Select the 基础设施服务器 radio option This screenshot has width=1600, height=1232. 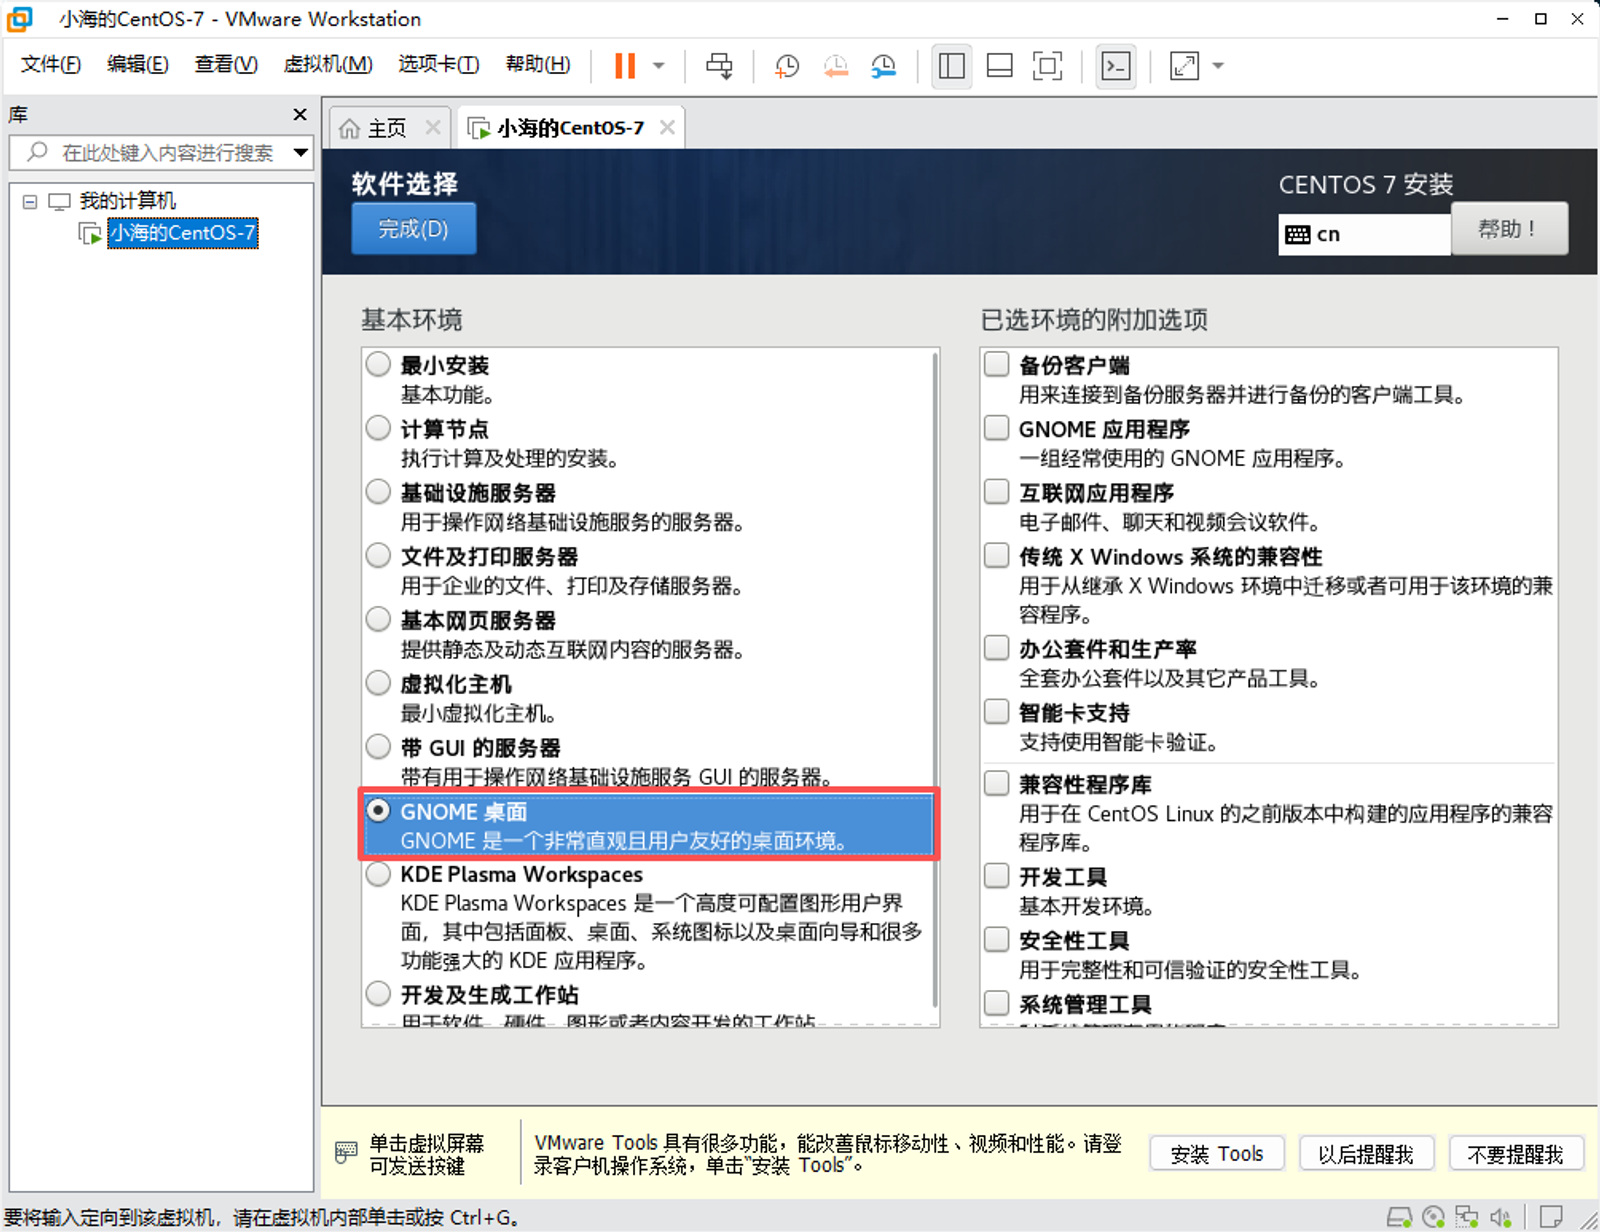(378, 492)
